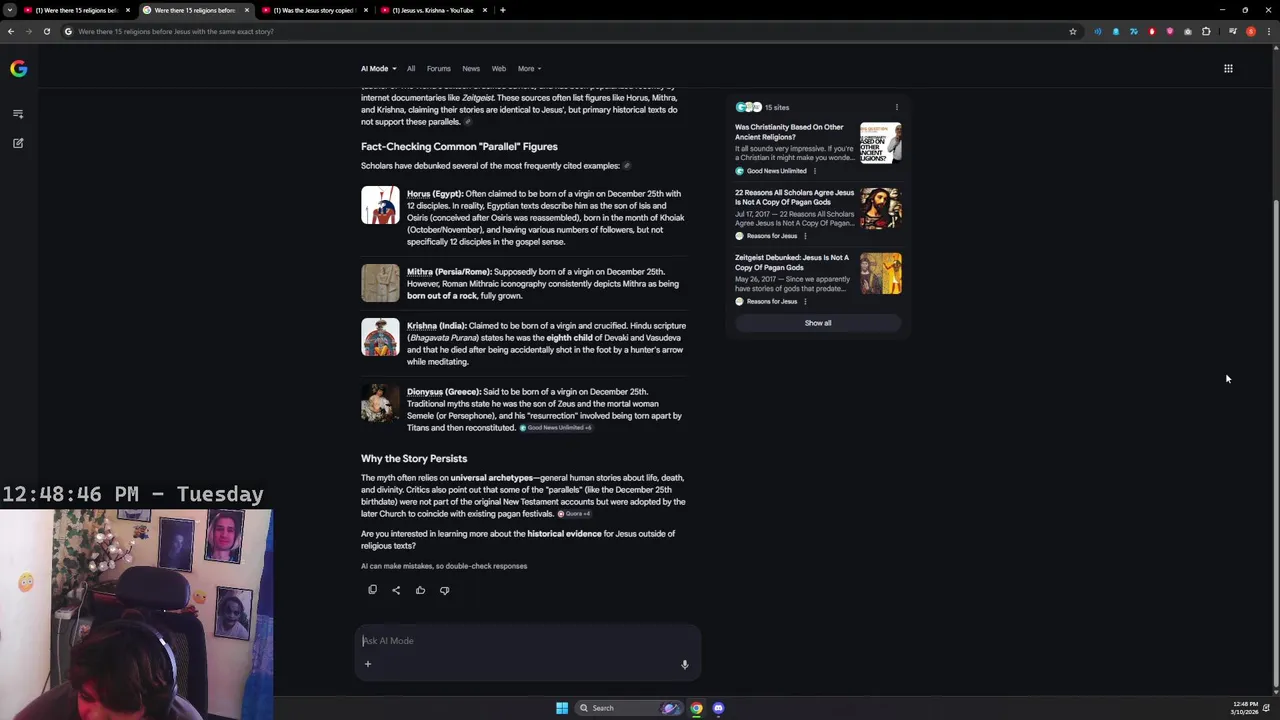This screenshot has width=1280, height=720.
Task: Click the Horus (Egypt) link
Action: tap(434, 194)
